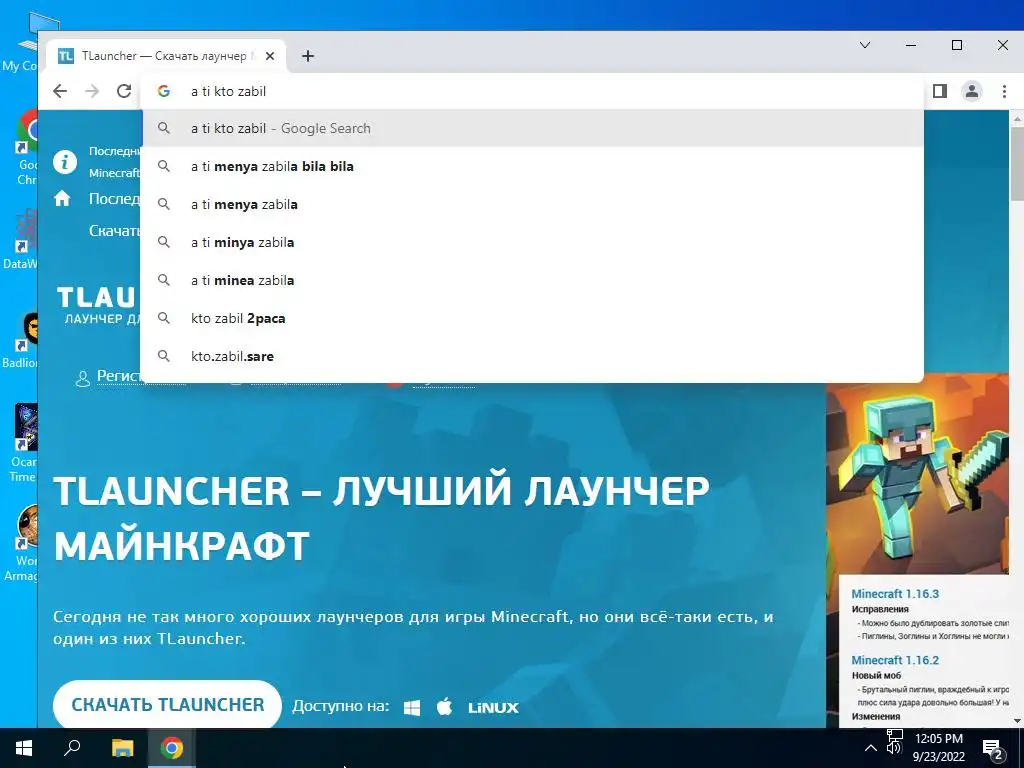Pick the suggestion 'a ti minya zabila'

[x=532, y=242]
